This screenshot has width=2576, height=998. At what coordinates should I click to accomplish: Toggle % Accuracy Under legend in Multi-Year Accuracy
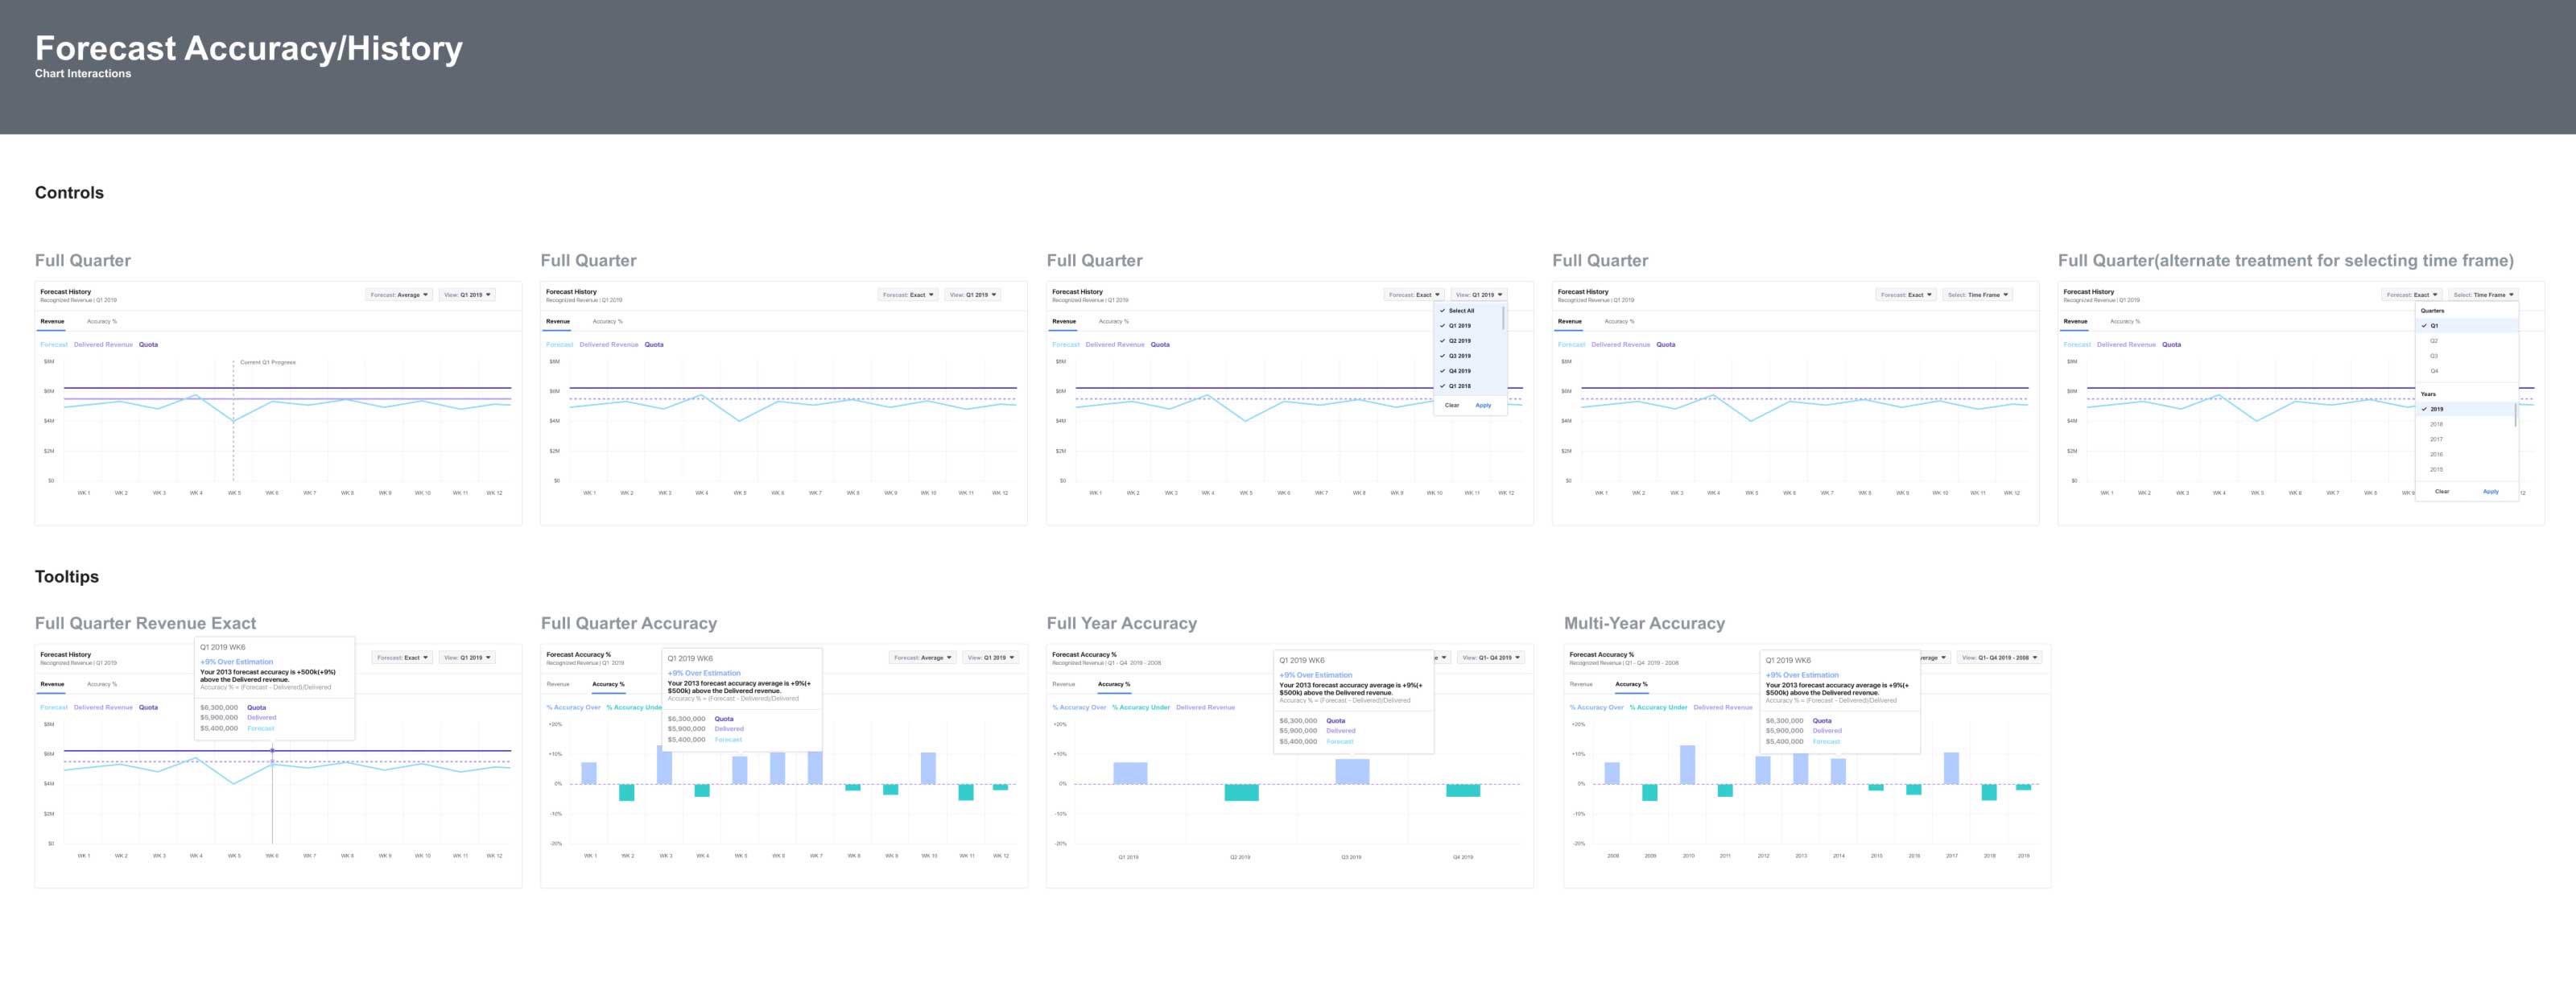coord(1658,707)
